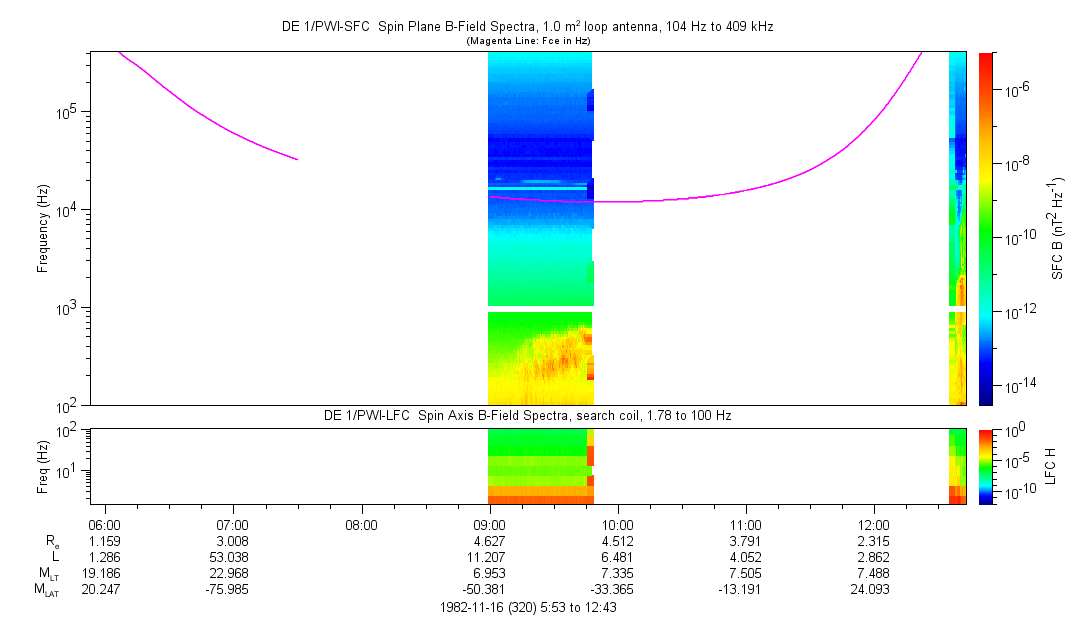Image resolution: width=1083 pixels, height=620 pixels.
Task: Click the MLAT value -50.381
Action: [x=484, y=590]
